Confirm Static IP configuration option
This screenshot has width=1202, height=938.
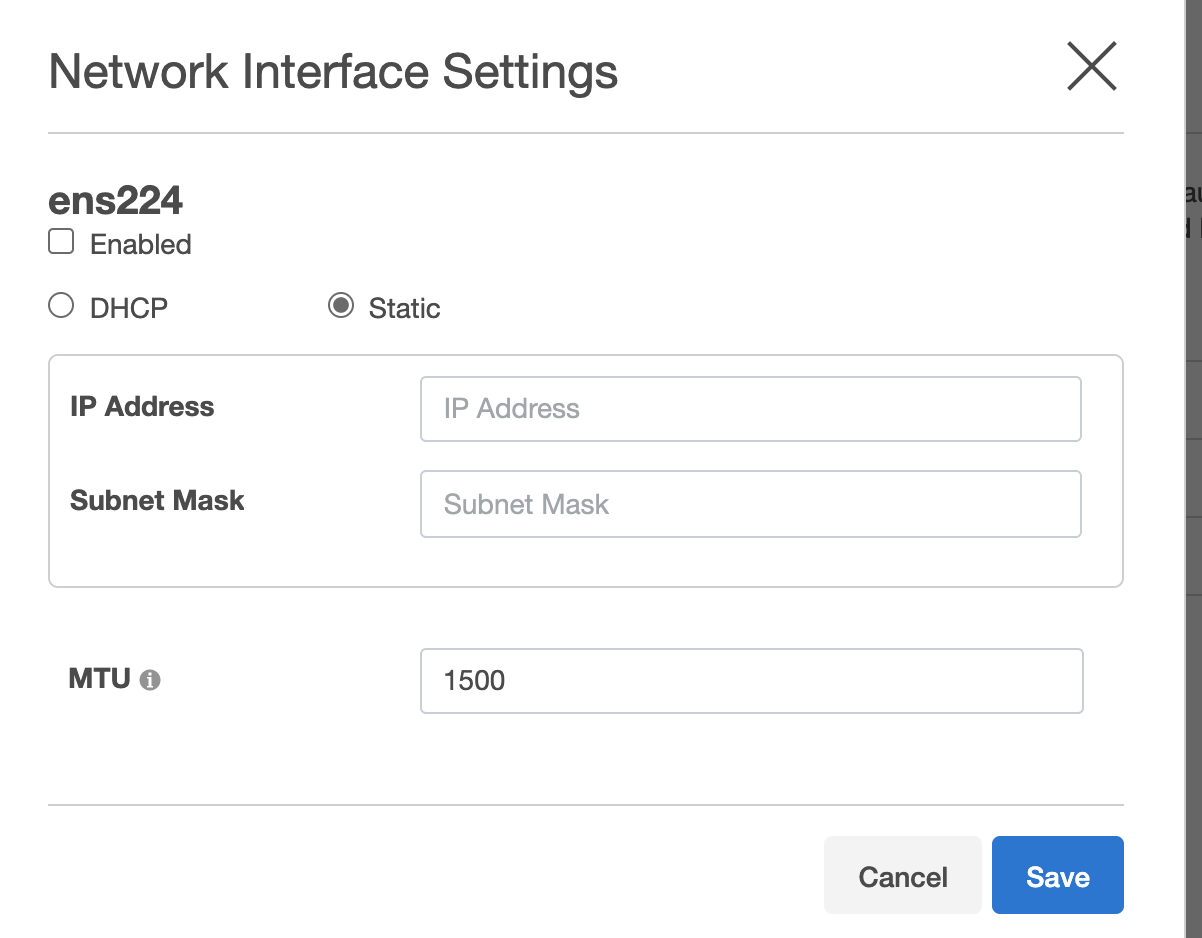(340, 305)
